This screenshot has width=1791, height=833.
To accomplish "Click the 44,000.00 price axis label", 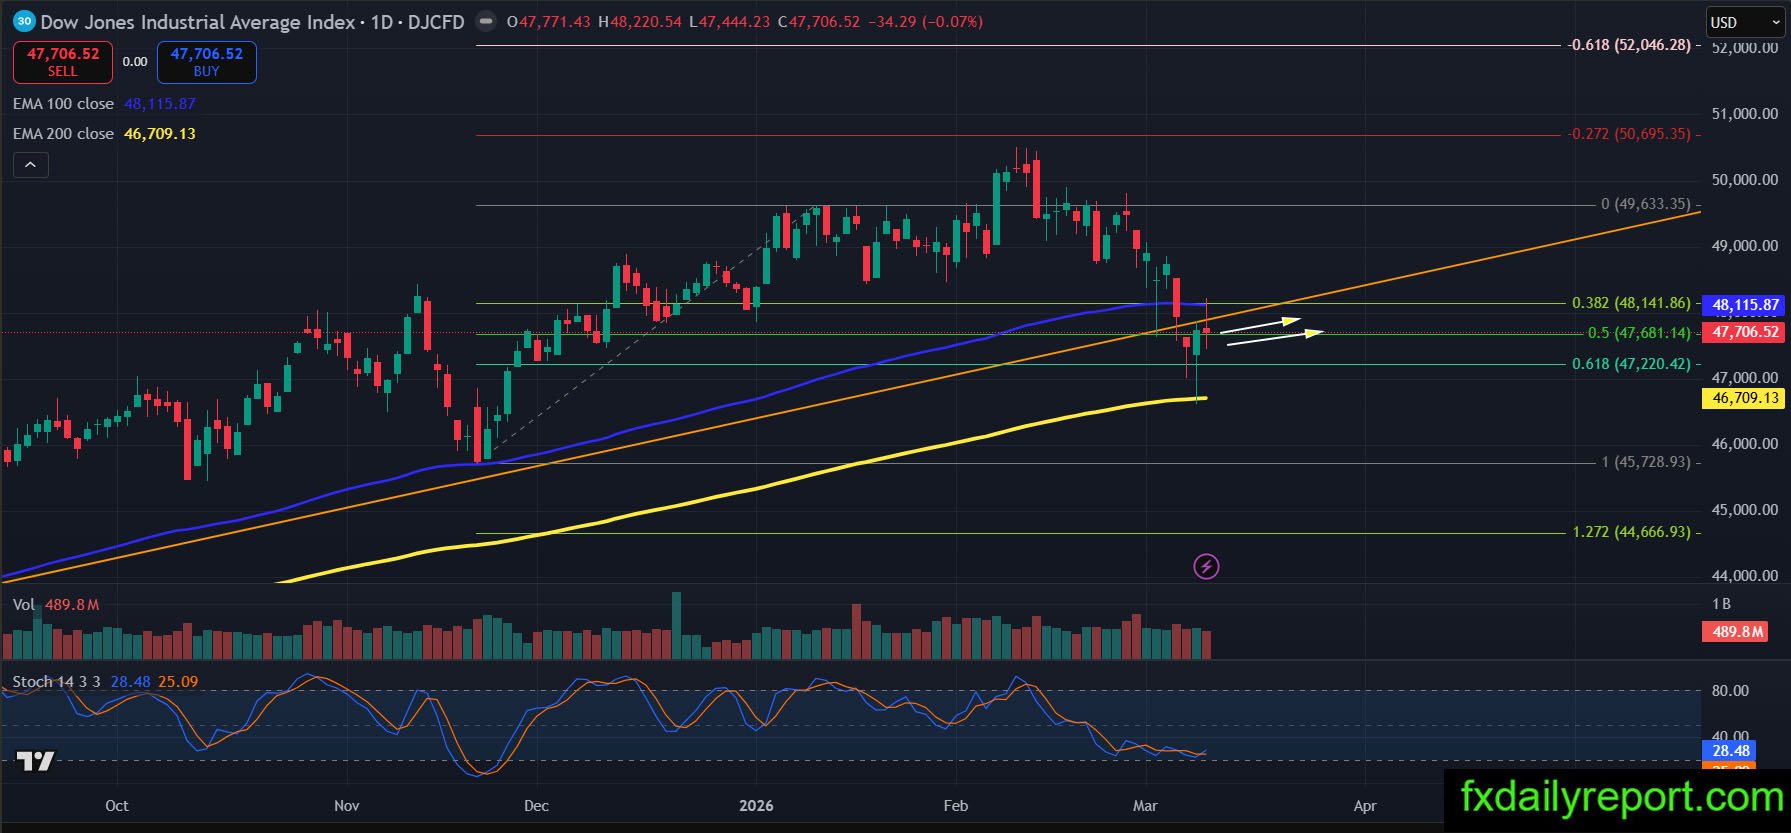I will pos(1745,576).
